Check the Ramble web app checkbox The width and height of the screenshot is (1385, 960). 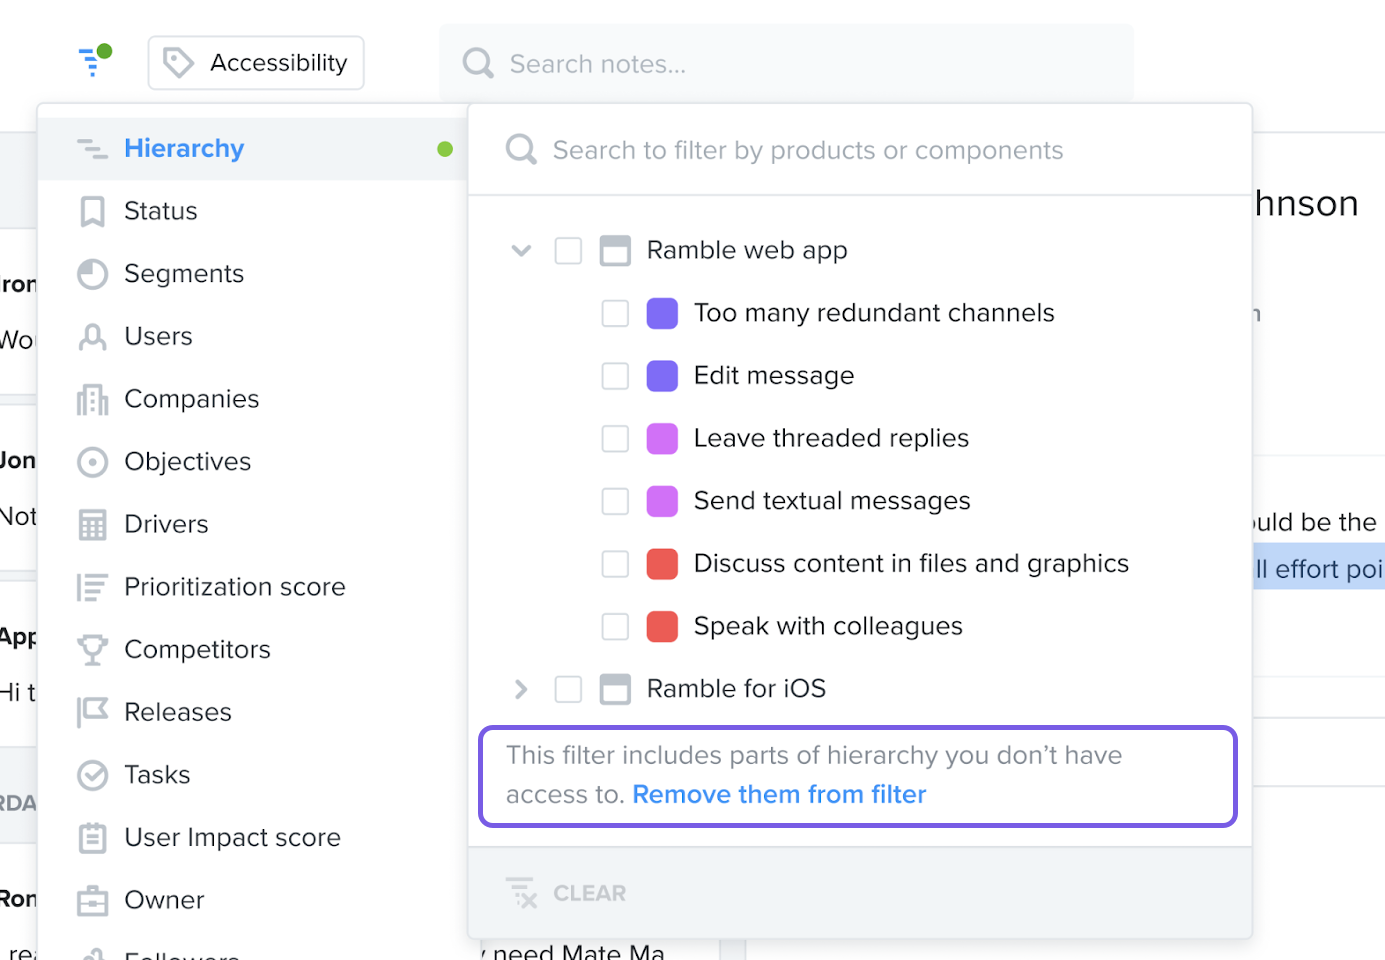568,250
